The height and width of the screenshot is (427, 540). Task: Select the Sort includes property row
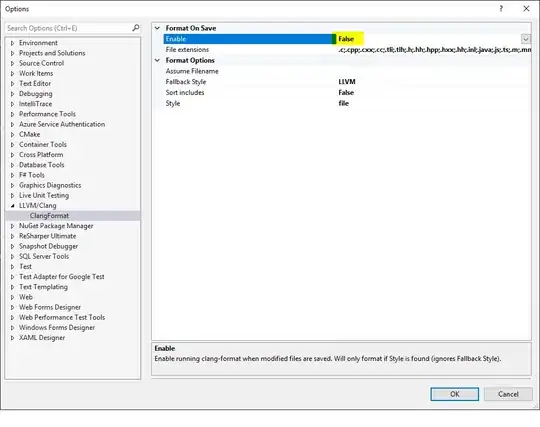tap(347, 93)
